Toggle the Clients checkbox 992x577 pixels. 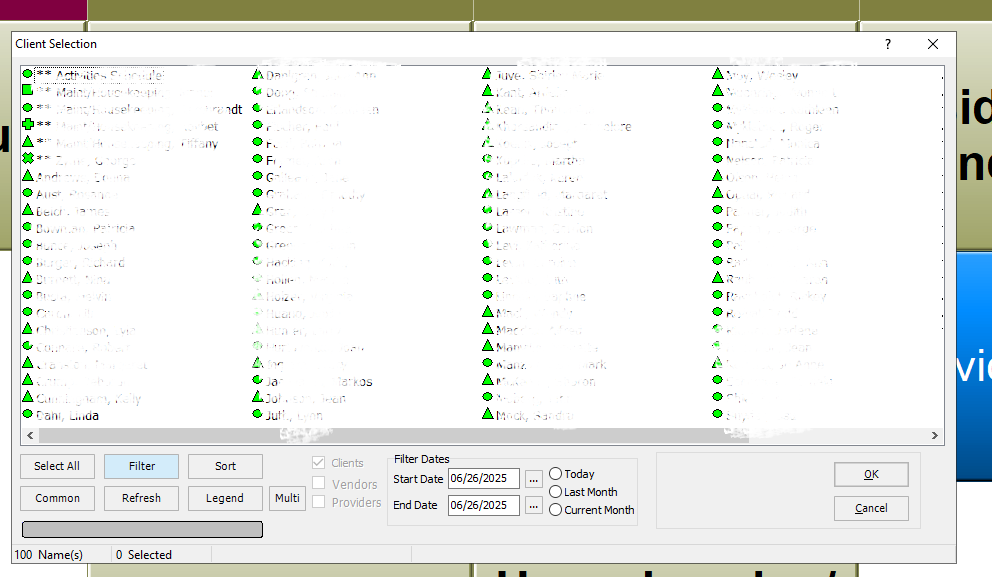(318, 463)
